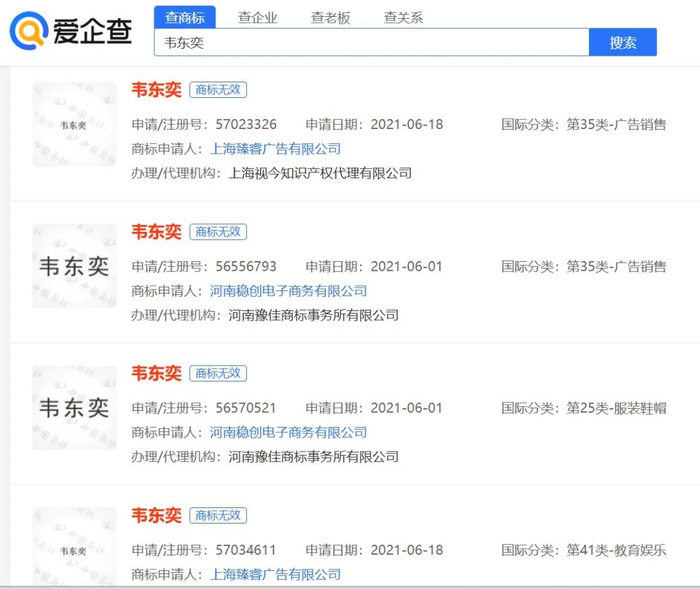Open trademark thumbnail for registration 56570521
This screenshot has width=700, height=589.
[x=74, y=408]
